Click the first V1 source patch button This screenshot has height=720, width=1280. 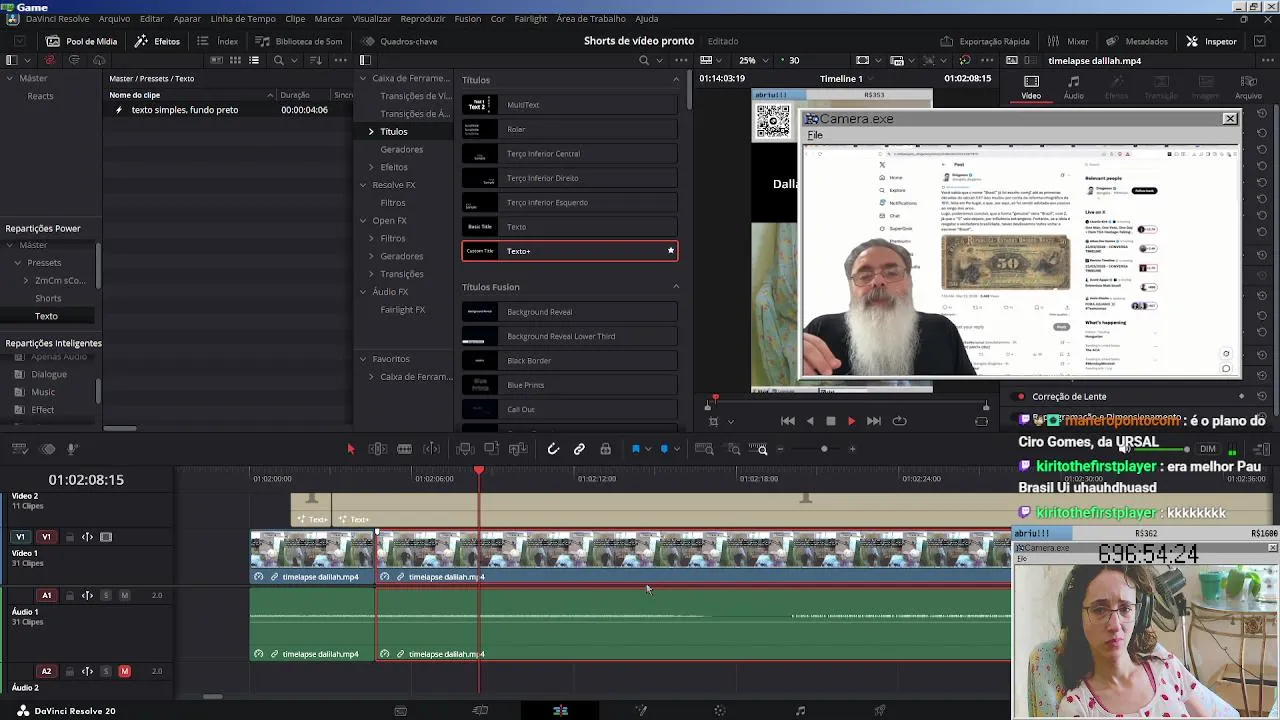click(20, 537)
